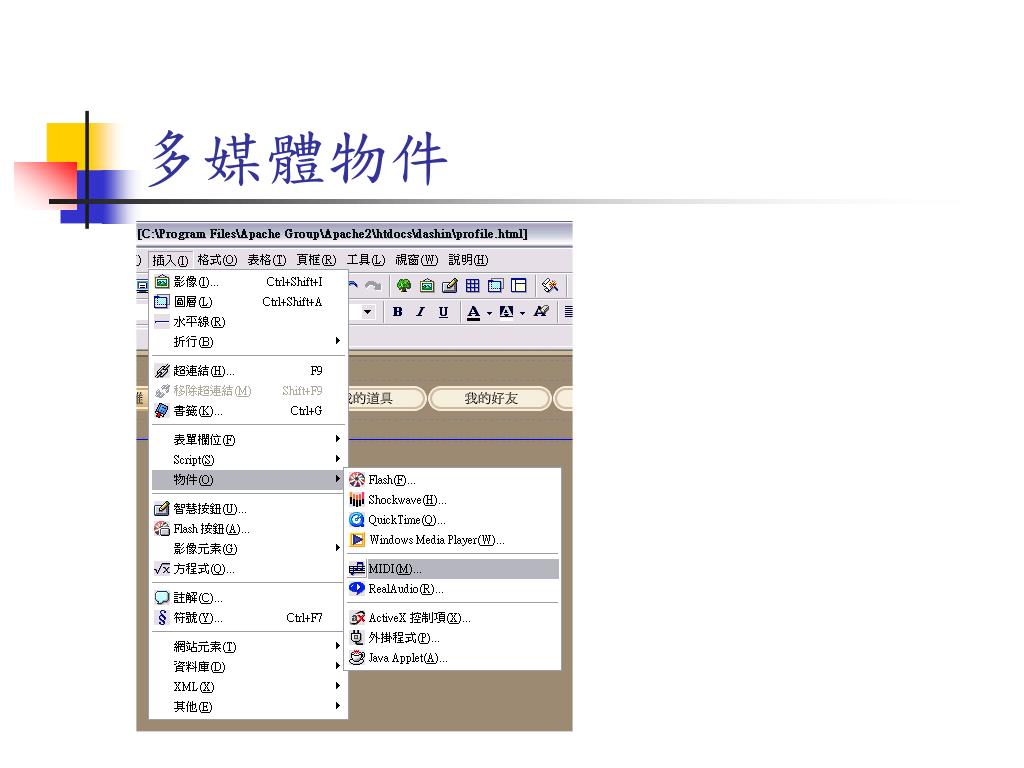
Task: Choose QuickTime(Q)... in the submenu
Action: coord(453,520)
